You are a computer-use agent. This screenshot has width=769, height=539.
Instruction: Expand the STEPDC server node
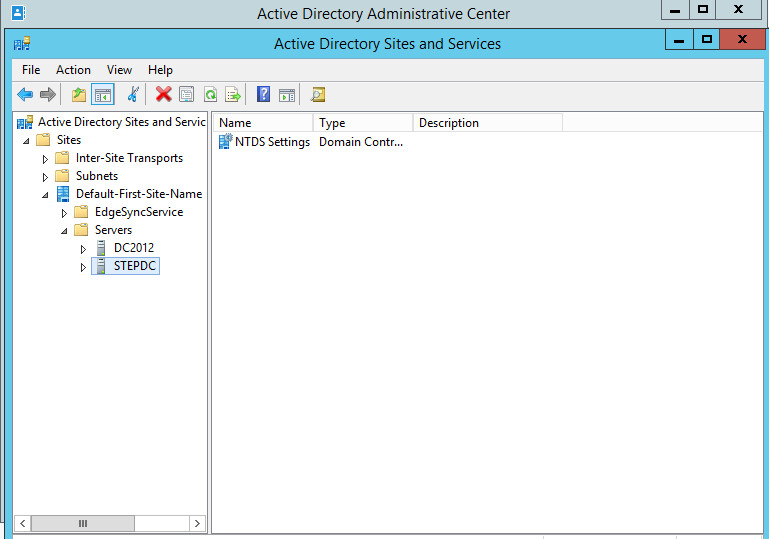83,267
